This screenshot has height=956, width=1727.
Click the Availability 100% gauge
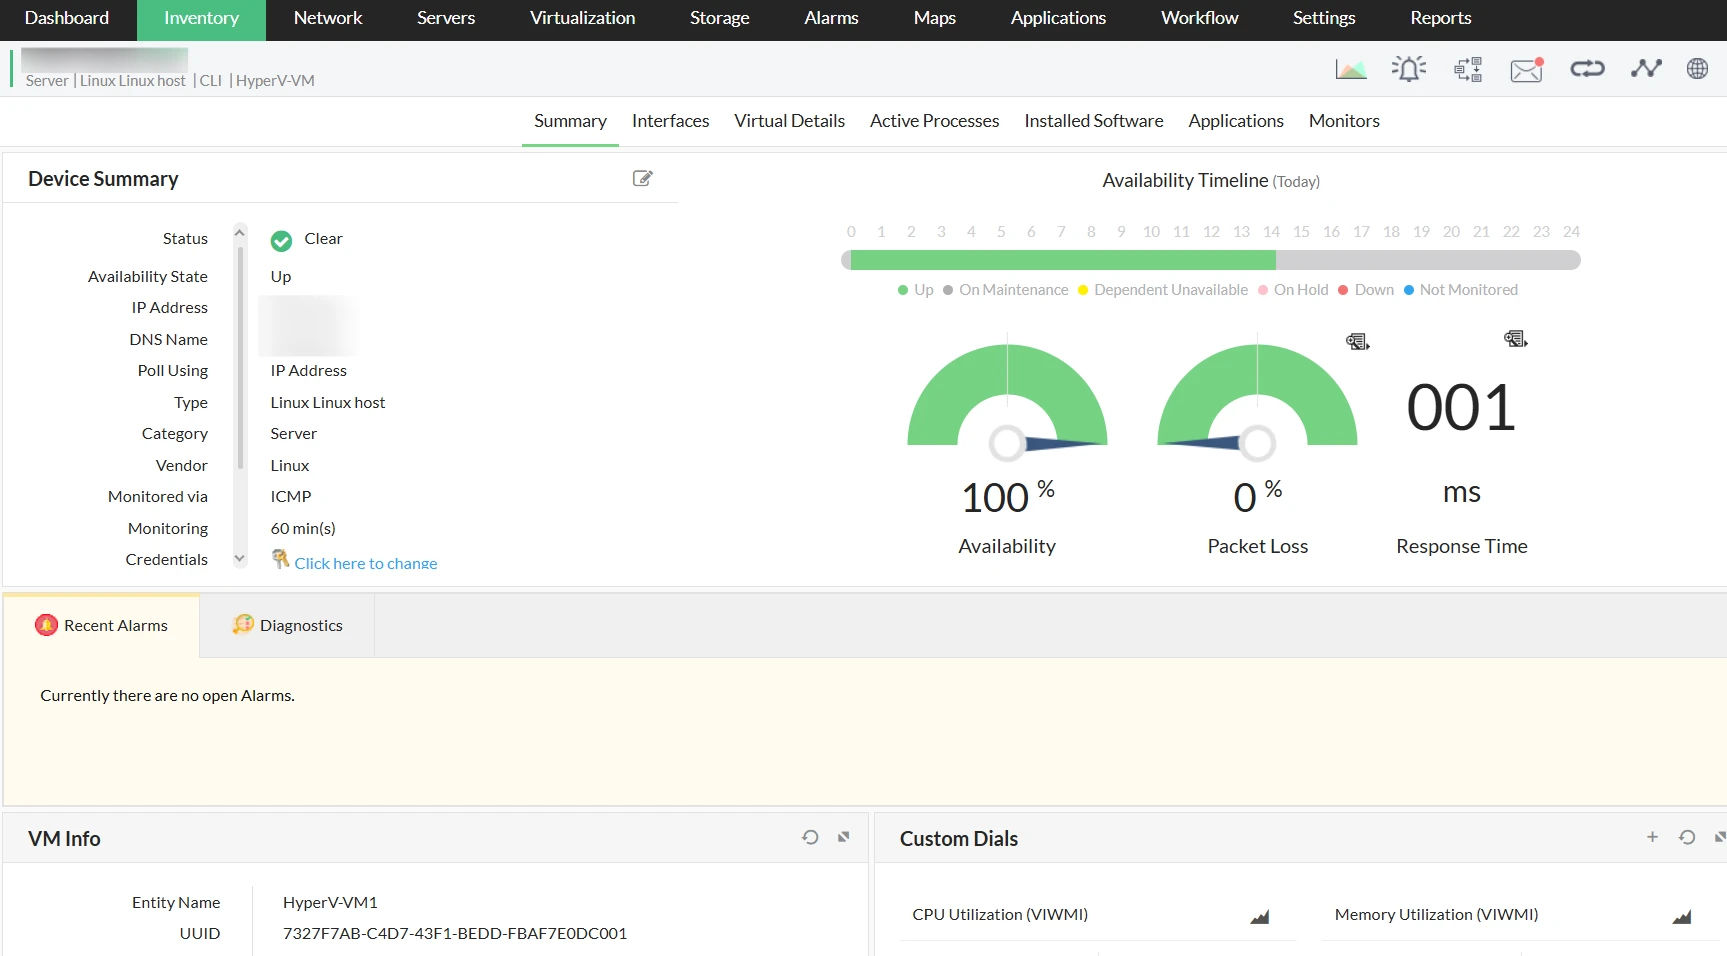1007,397
